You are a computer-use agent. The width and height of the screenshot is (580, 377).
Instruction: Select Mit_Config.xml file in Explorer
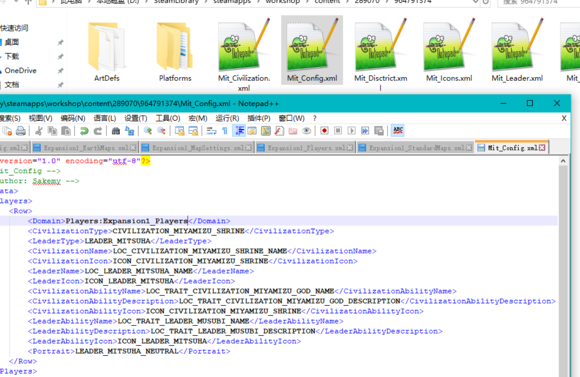tap(312, 50)
